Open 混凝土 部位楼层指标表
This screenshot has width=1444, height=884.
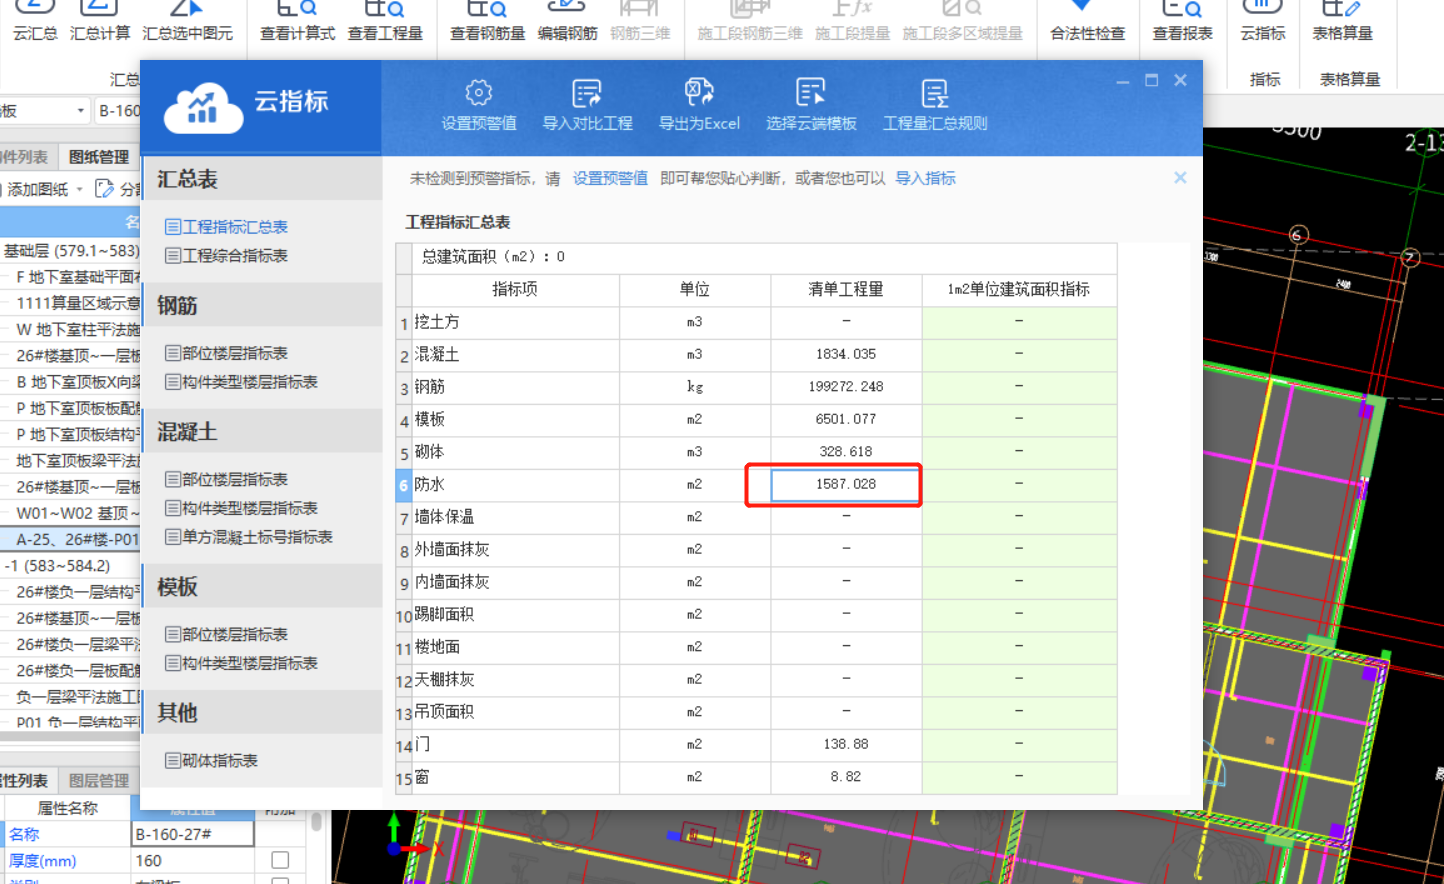point(227,479)
